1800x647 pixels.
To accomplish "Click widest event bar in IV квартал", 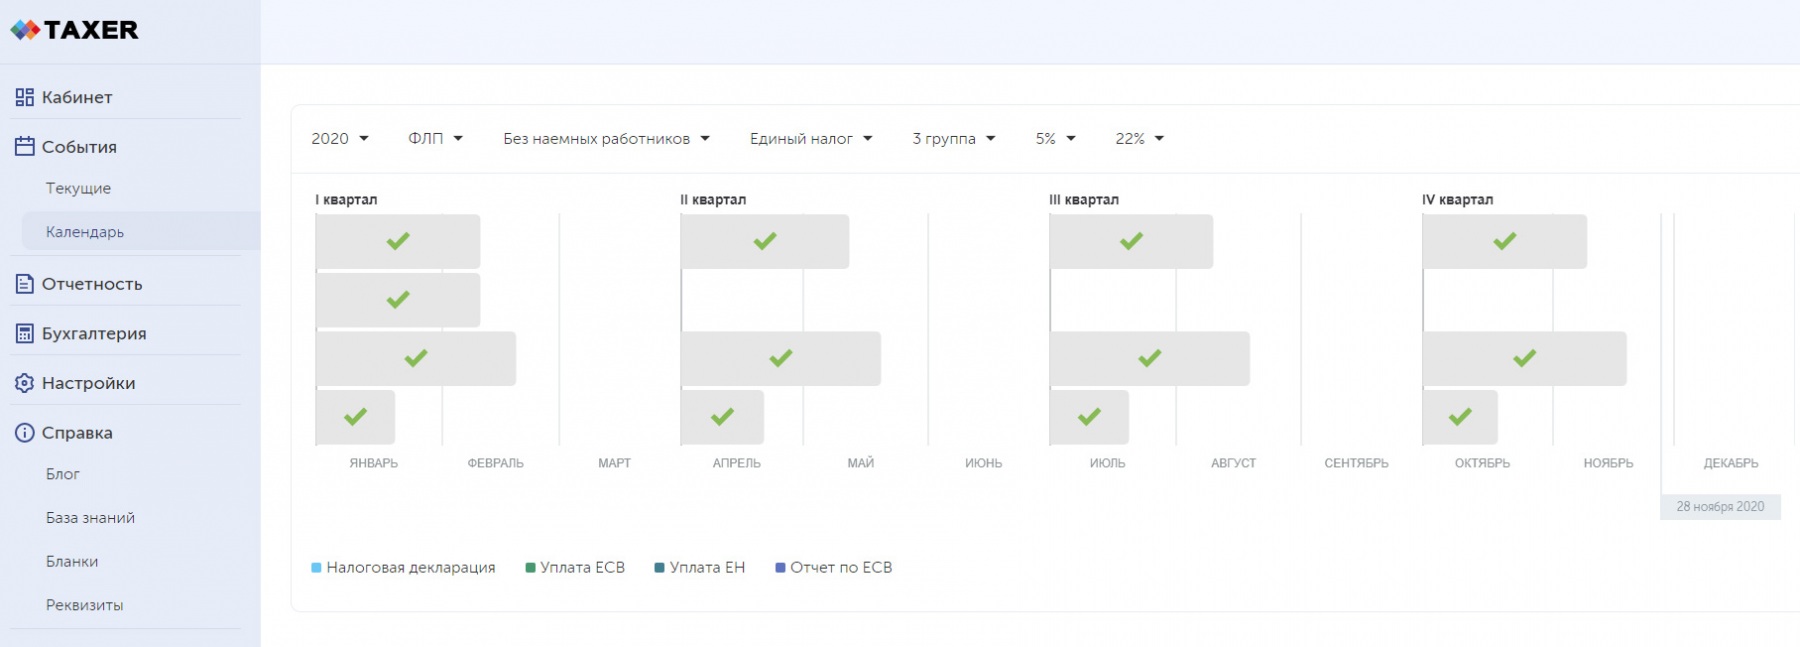I will point(1525,358).
